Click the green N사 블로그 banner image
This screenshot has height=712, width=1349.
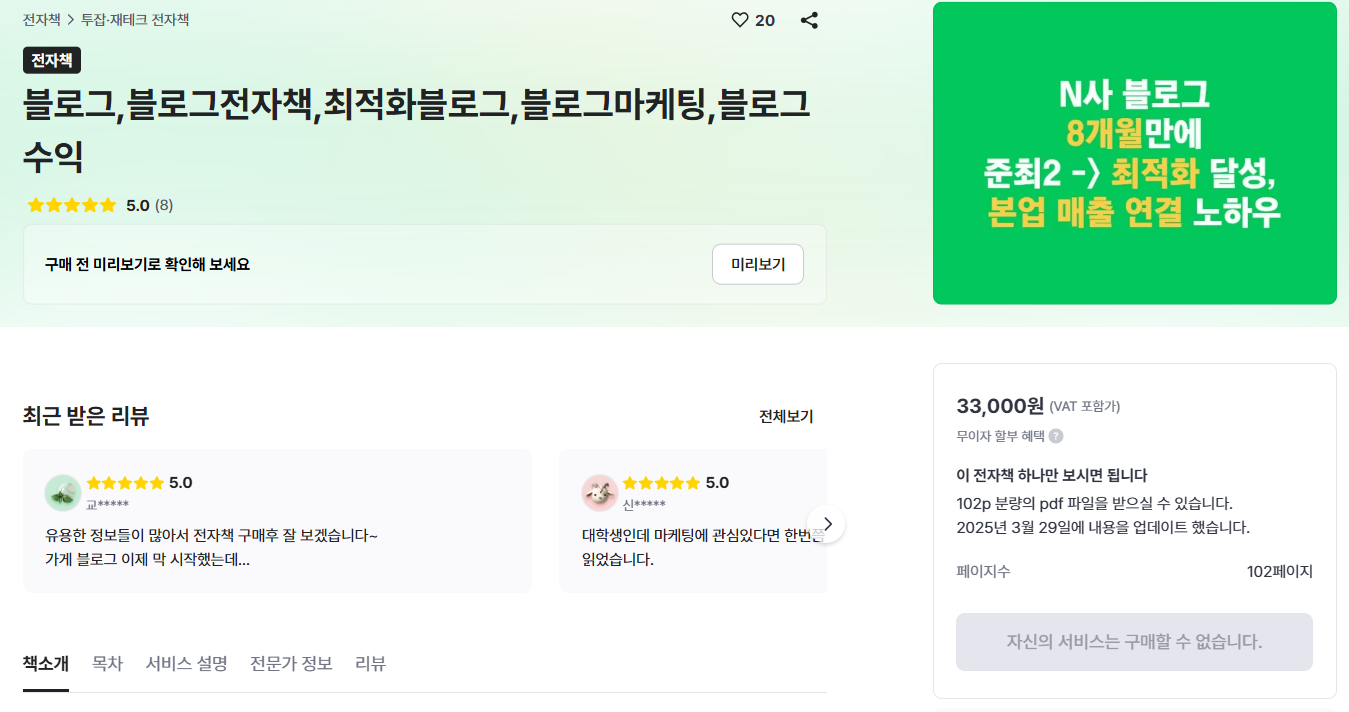pyautogui.click(x=1133, y=152)
